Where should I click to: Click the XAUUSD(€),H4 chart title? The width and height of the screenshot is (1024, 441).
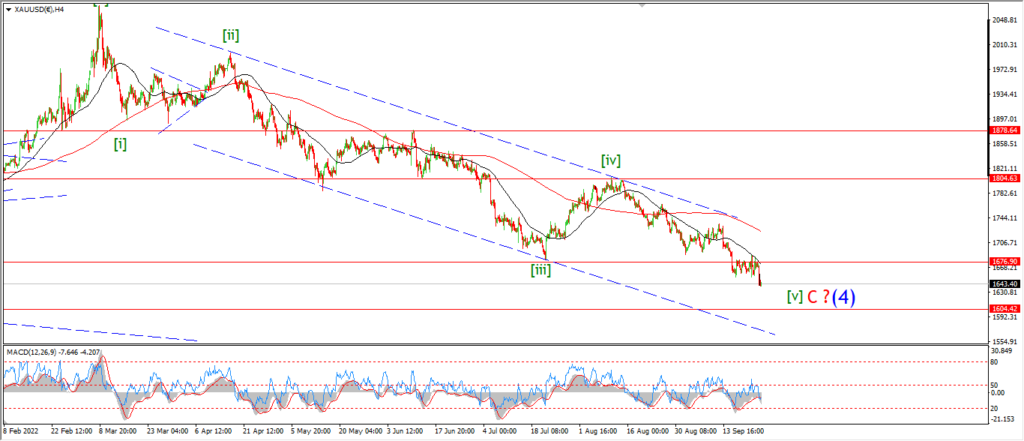pos(41,10)
